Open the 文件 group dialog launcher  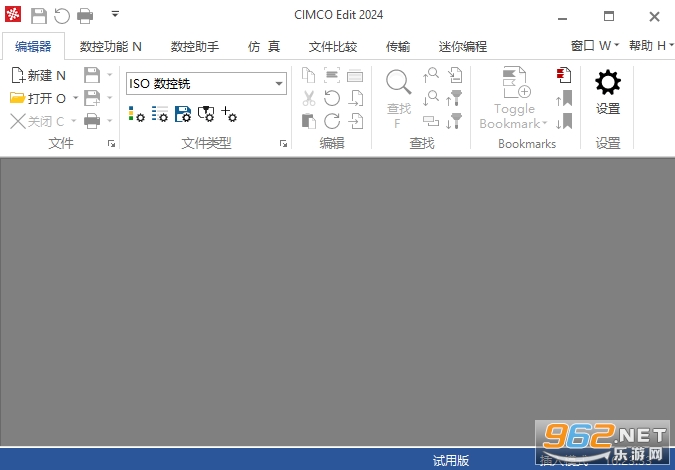point(111,144)
